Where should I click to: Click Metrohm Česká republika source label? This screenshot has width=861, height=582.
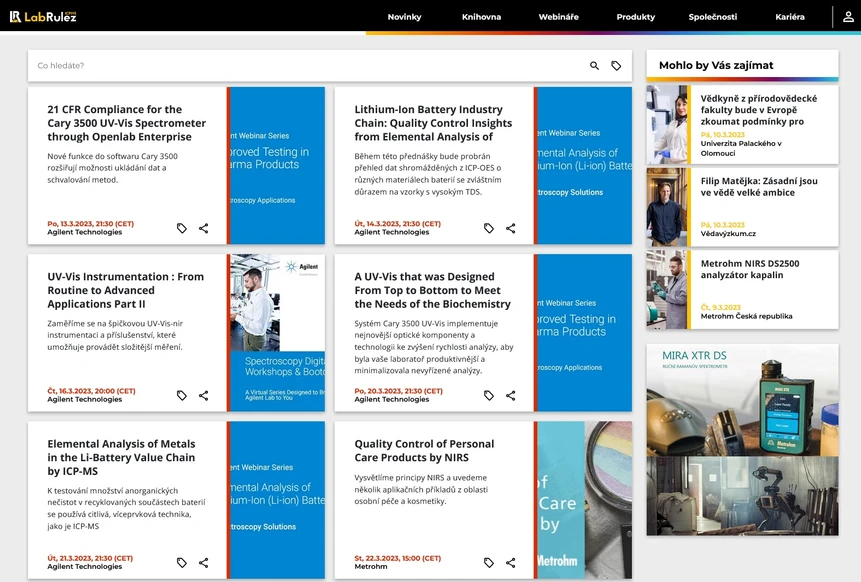tap(746, 316)
